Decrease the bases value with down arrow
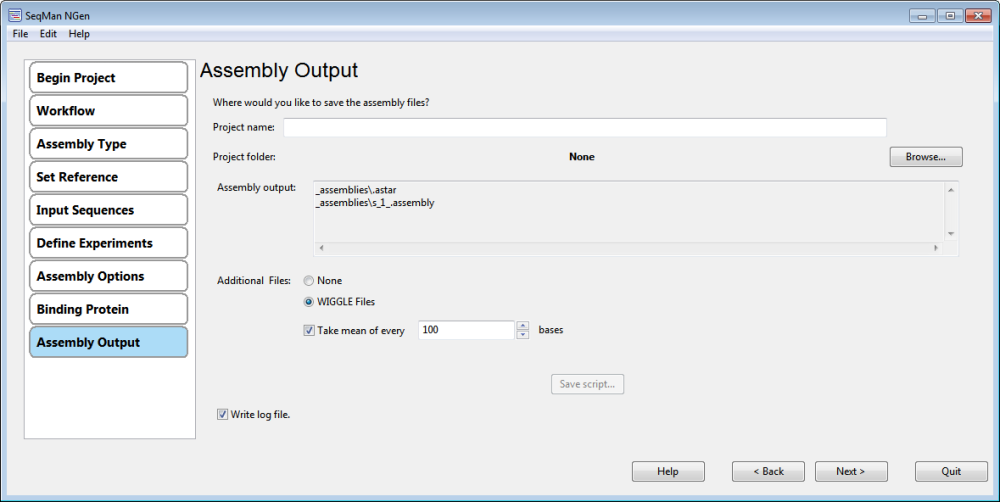 point(523,334)
